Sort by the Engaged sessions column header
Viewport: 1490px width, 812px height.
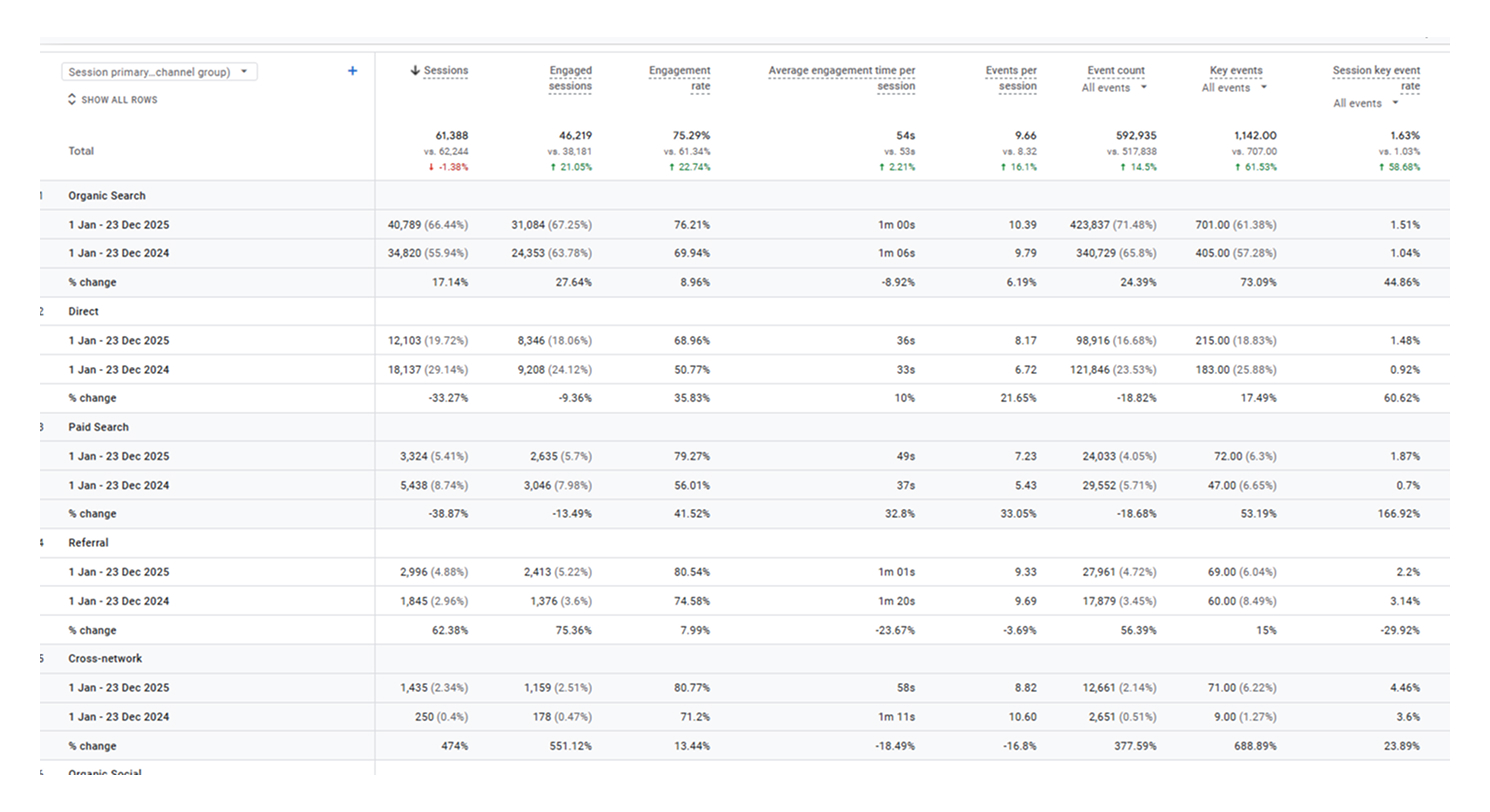click(570, 78)
